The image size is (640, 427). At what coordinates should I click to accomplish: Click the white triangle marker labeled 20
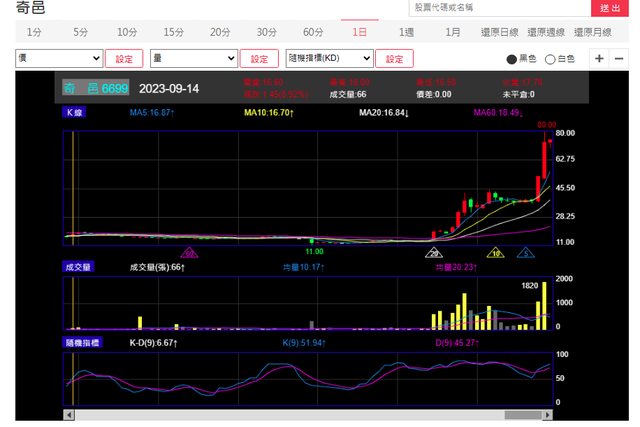(435, 254)
